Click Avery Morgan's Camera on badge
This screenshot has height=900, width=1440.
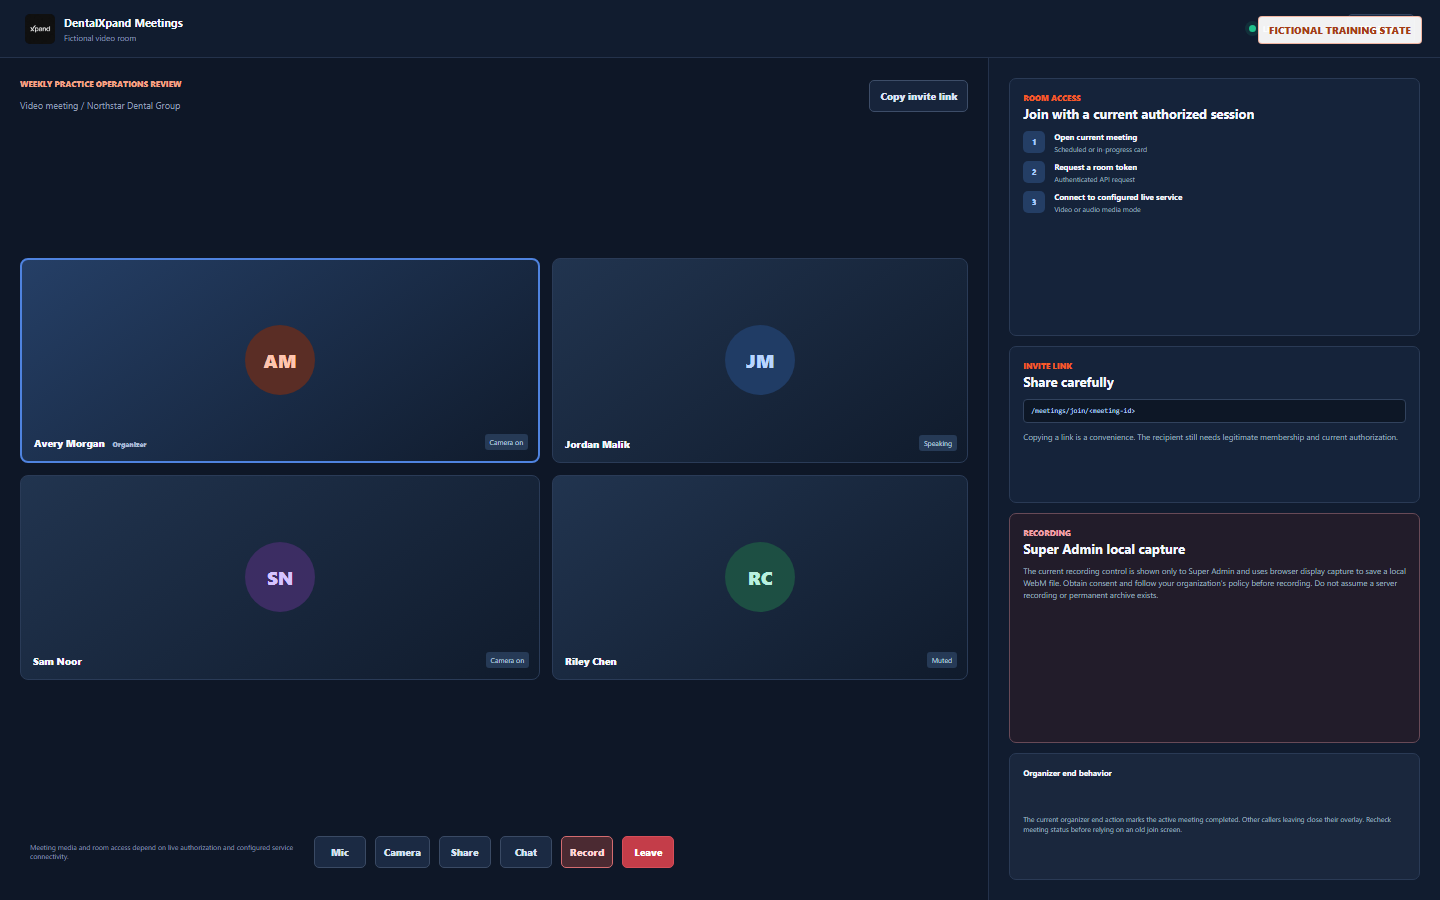(506, 442)
